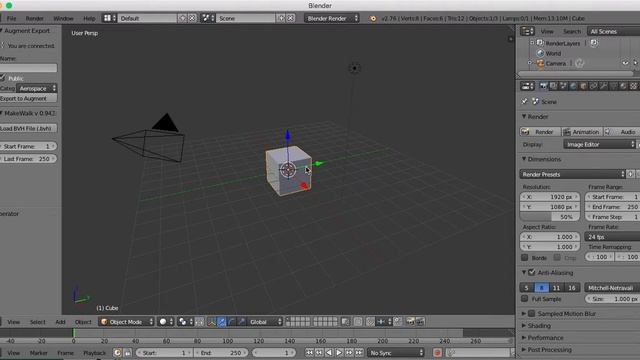Click the Blender logo icon in info header
Screen dimensions: 640x360
point(373,18)
